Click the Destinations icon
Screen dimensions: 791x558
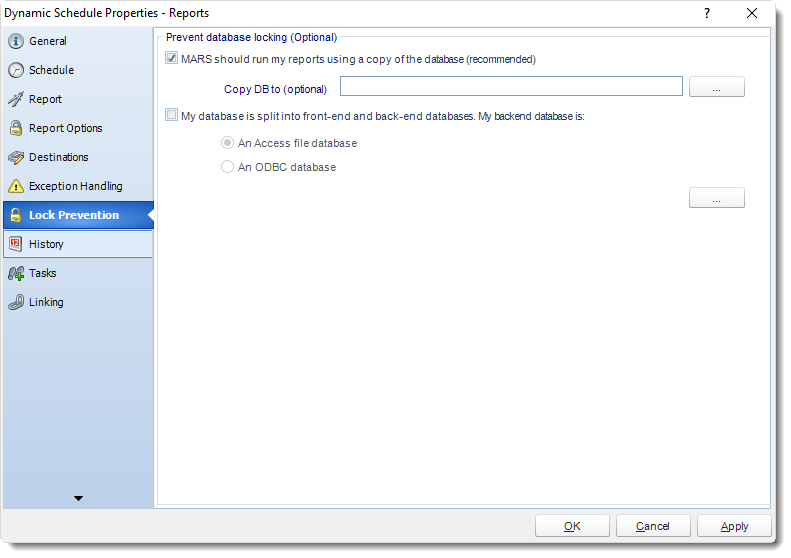click(x=16, y=157)
